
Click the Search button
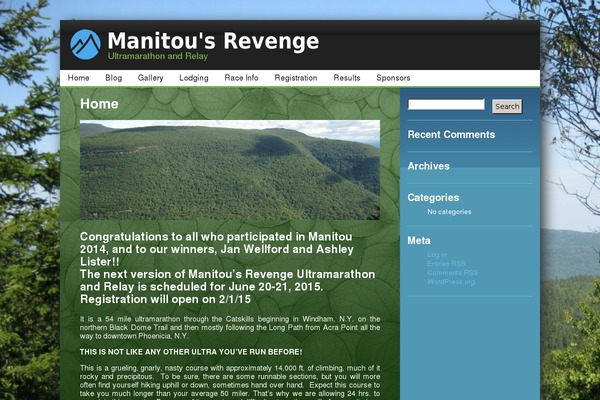(x=507, y=106)
